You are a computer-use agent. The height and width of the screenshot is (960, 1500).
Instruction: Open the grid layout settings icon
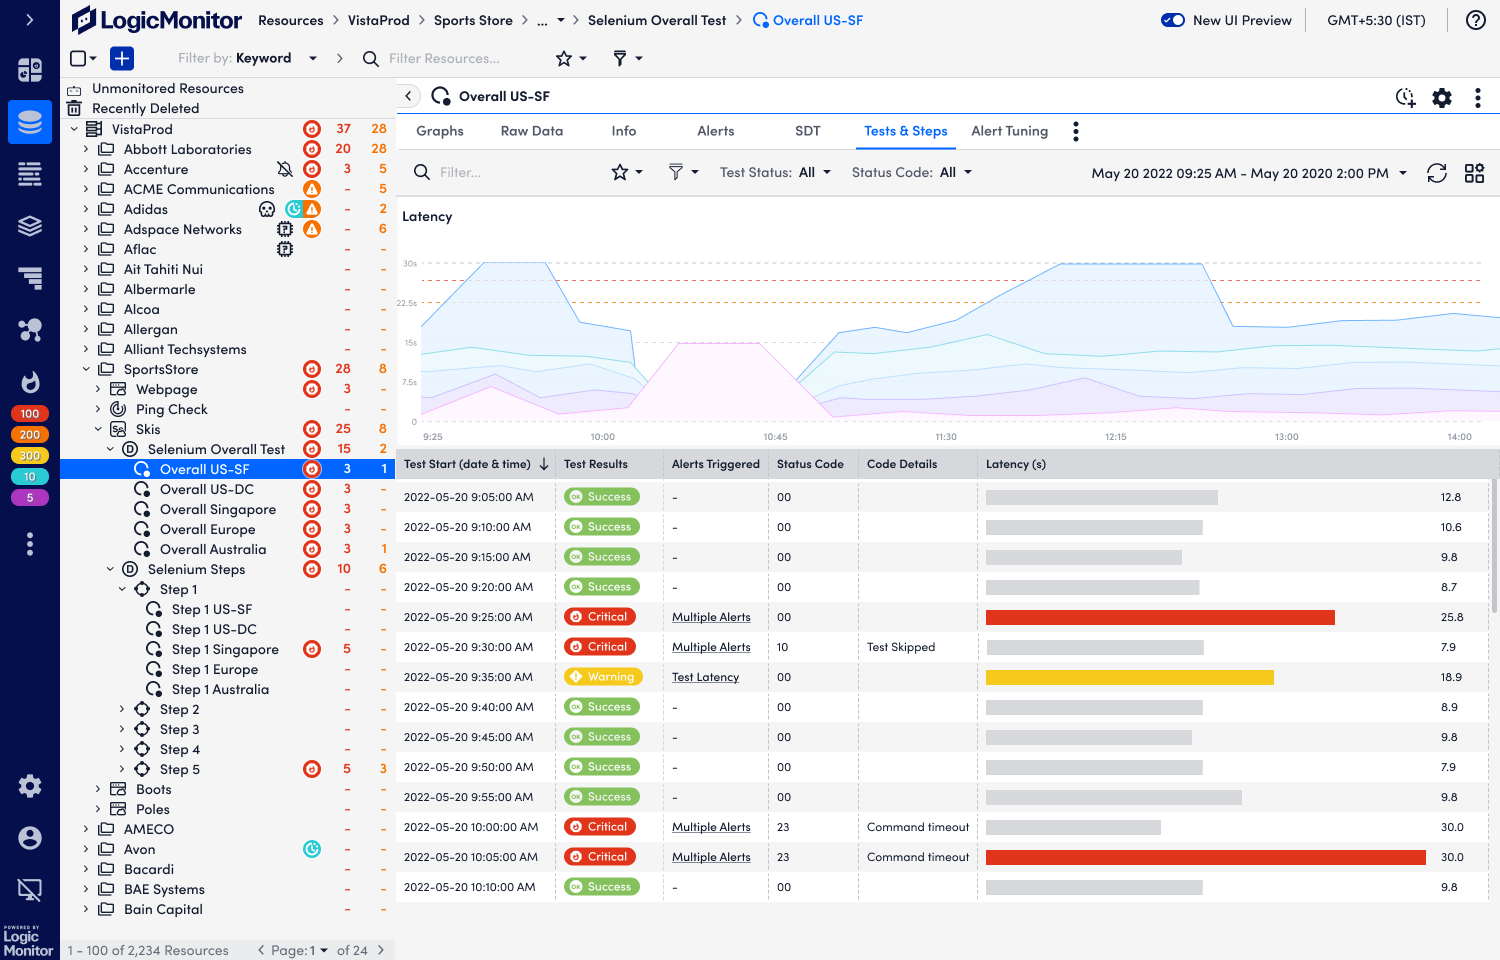pos(1474,173)
